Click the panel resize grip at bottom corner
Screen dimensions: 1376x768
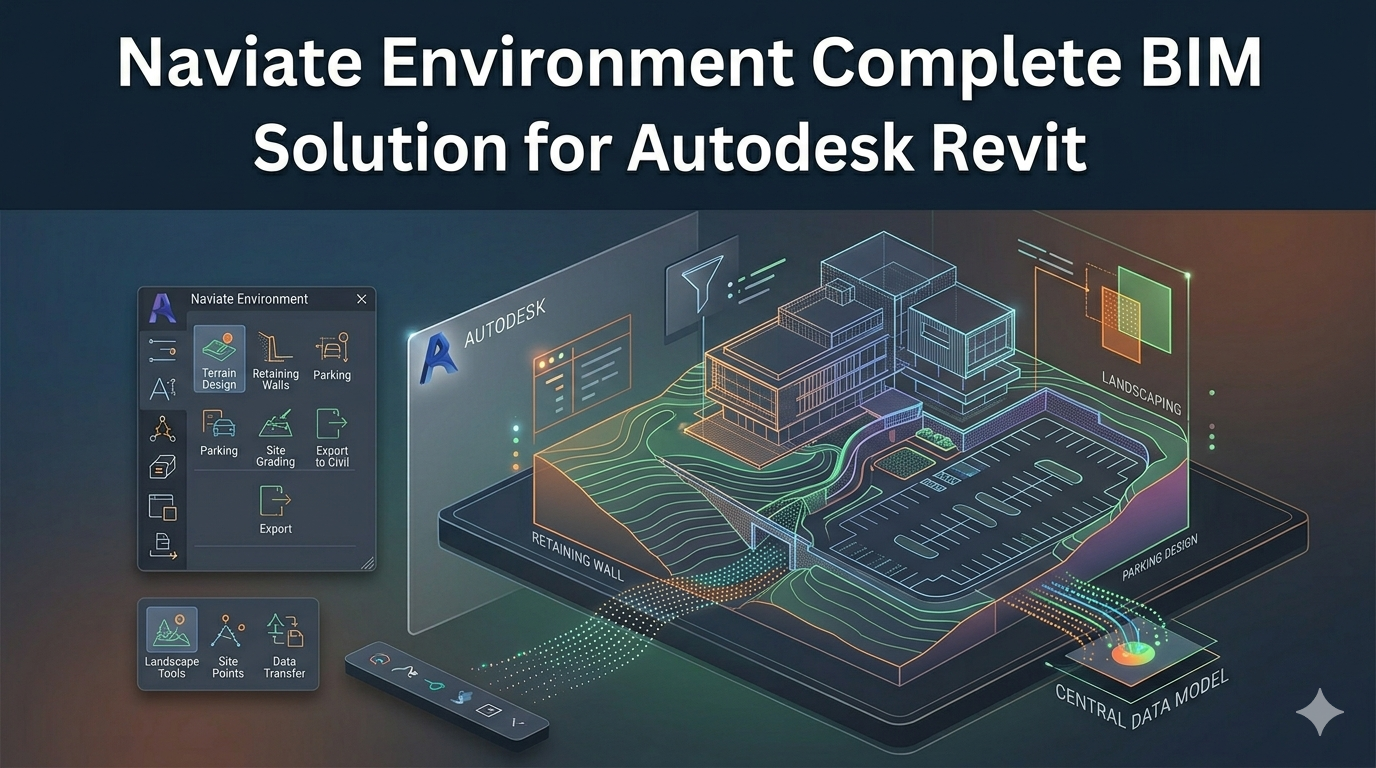pyautogui.click(x=367, y=563)
